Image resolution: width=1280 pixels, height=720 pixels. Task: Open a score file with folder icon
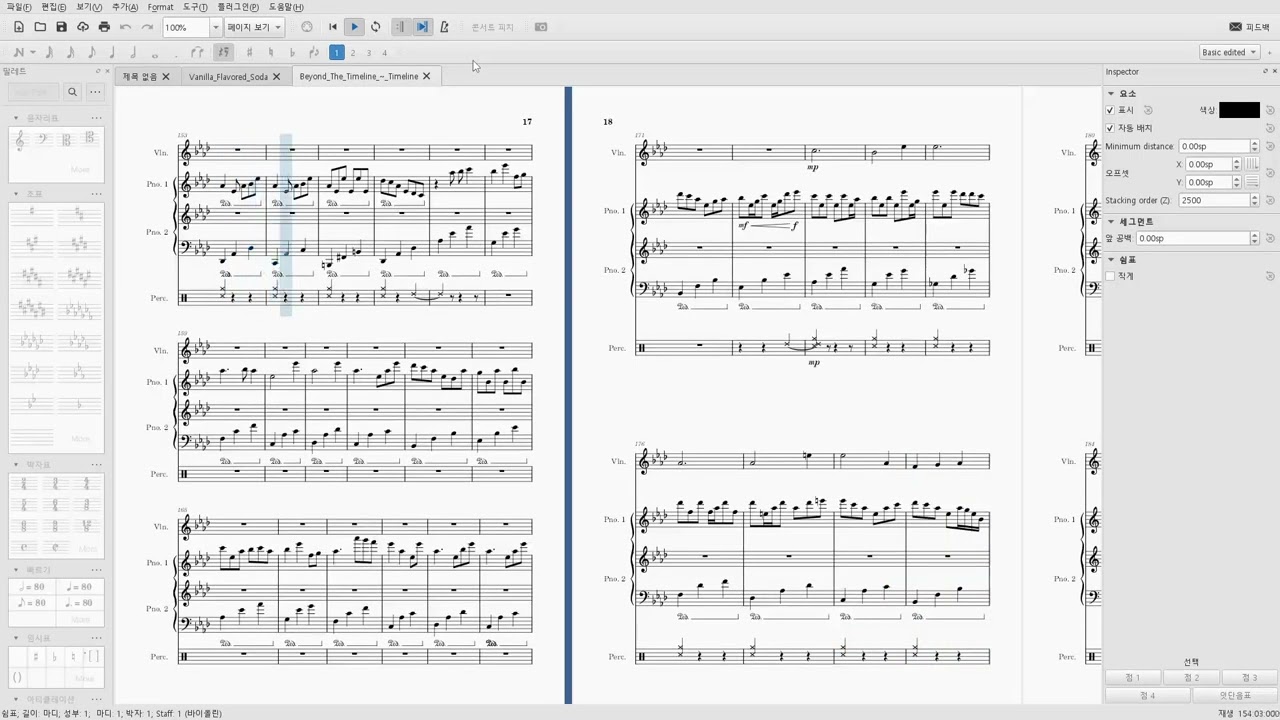point(40,27)
